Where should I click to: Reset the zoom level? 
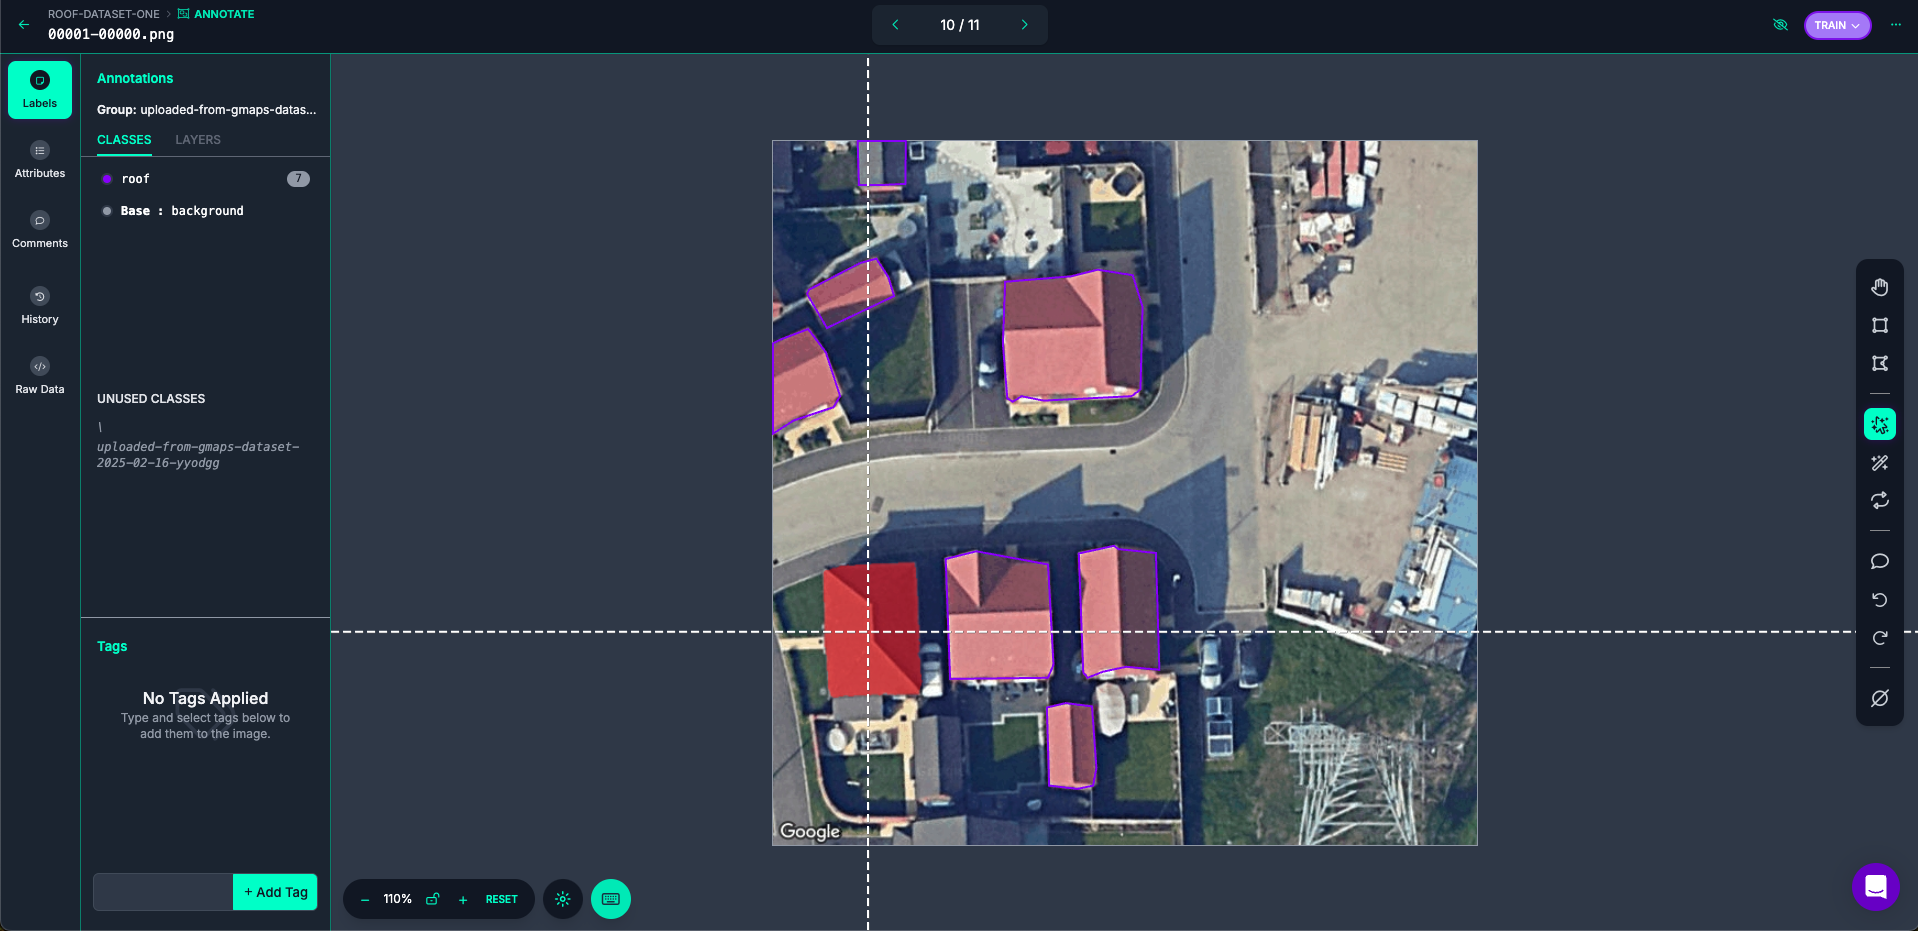tap(501, 899)
